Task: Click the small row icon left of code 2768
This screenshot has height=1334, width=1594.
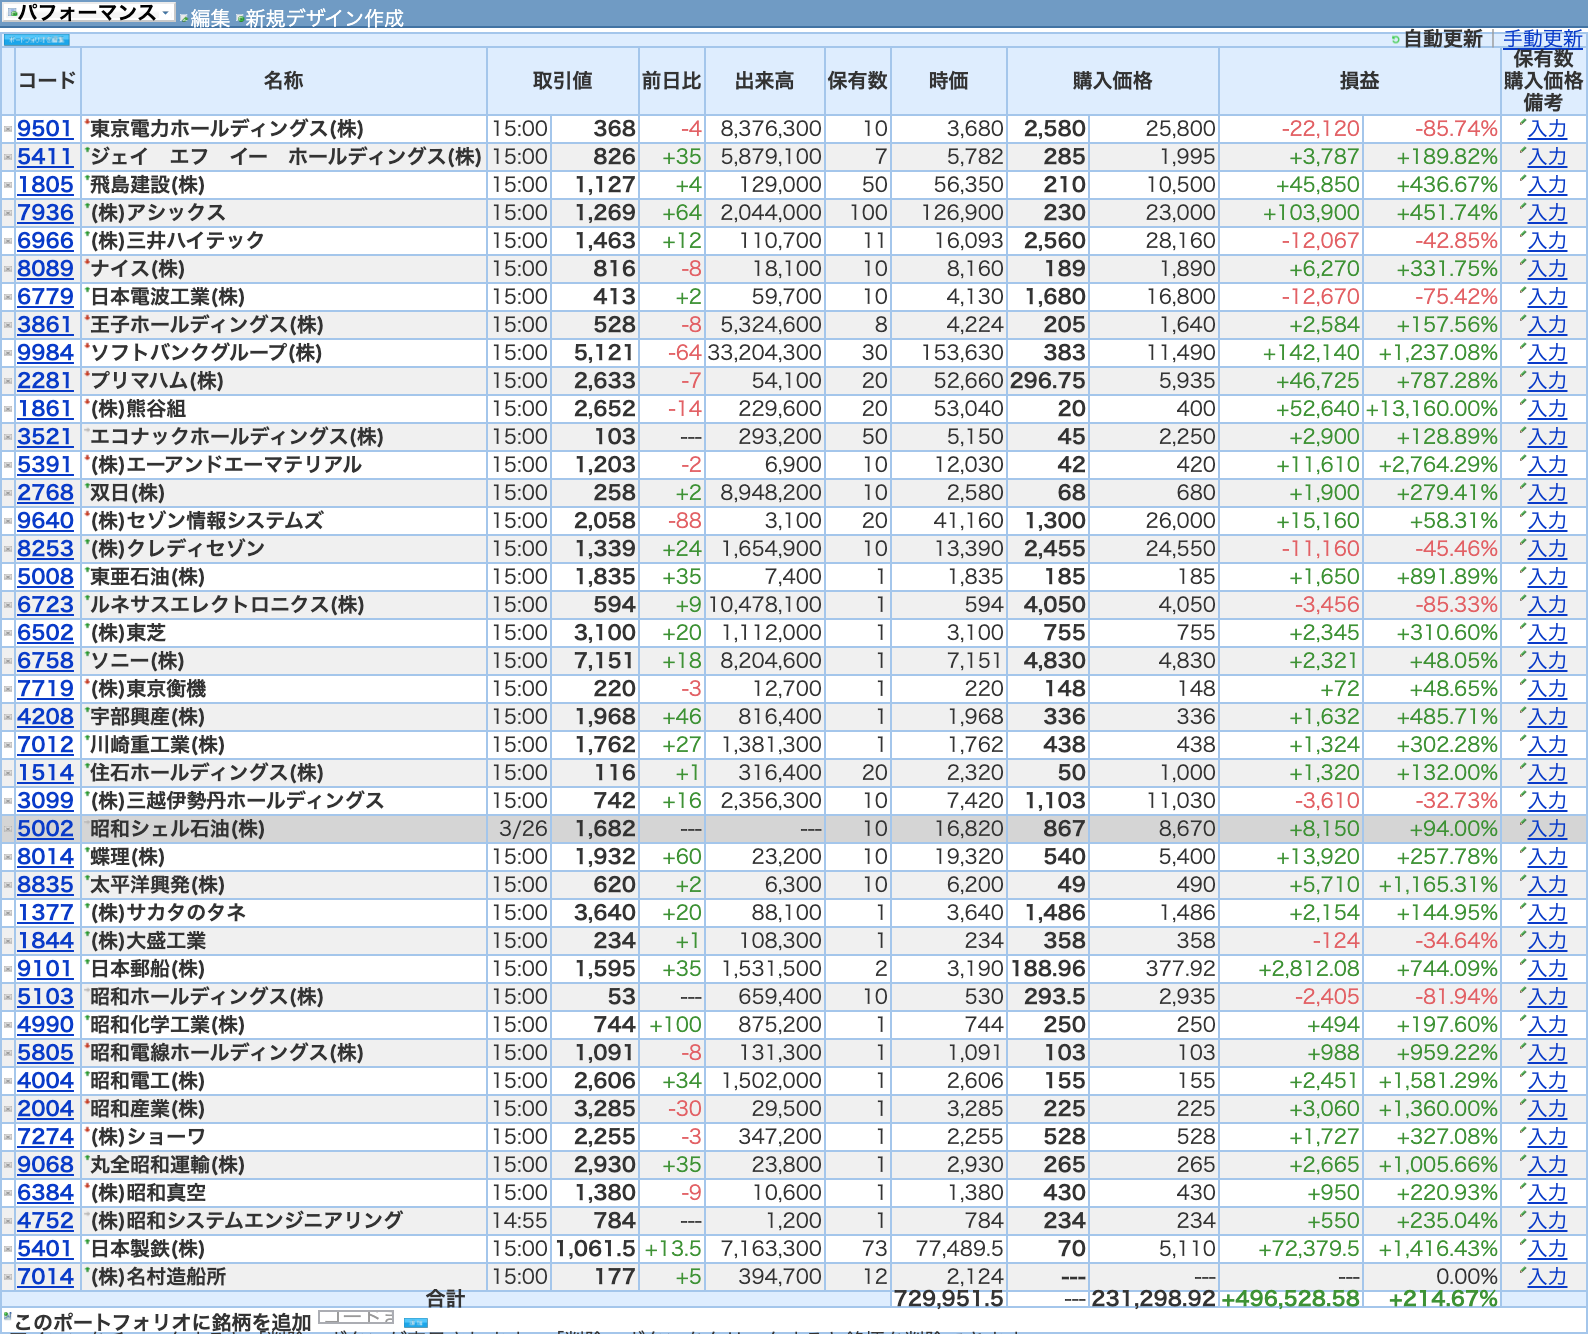Action: (8, 493)
